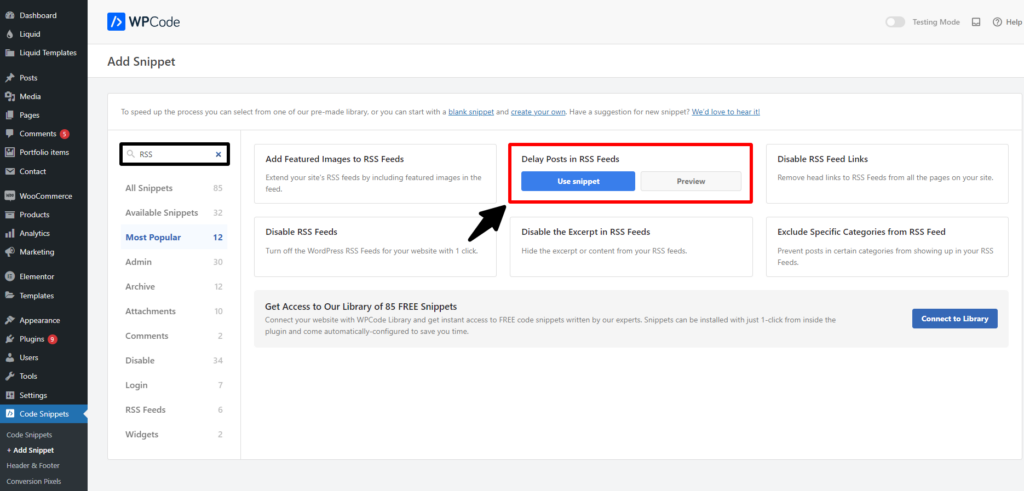Click the Posts pushpin icon
Image resolution: width=1024 pixels, height=491 pixels.
(10, 78)
